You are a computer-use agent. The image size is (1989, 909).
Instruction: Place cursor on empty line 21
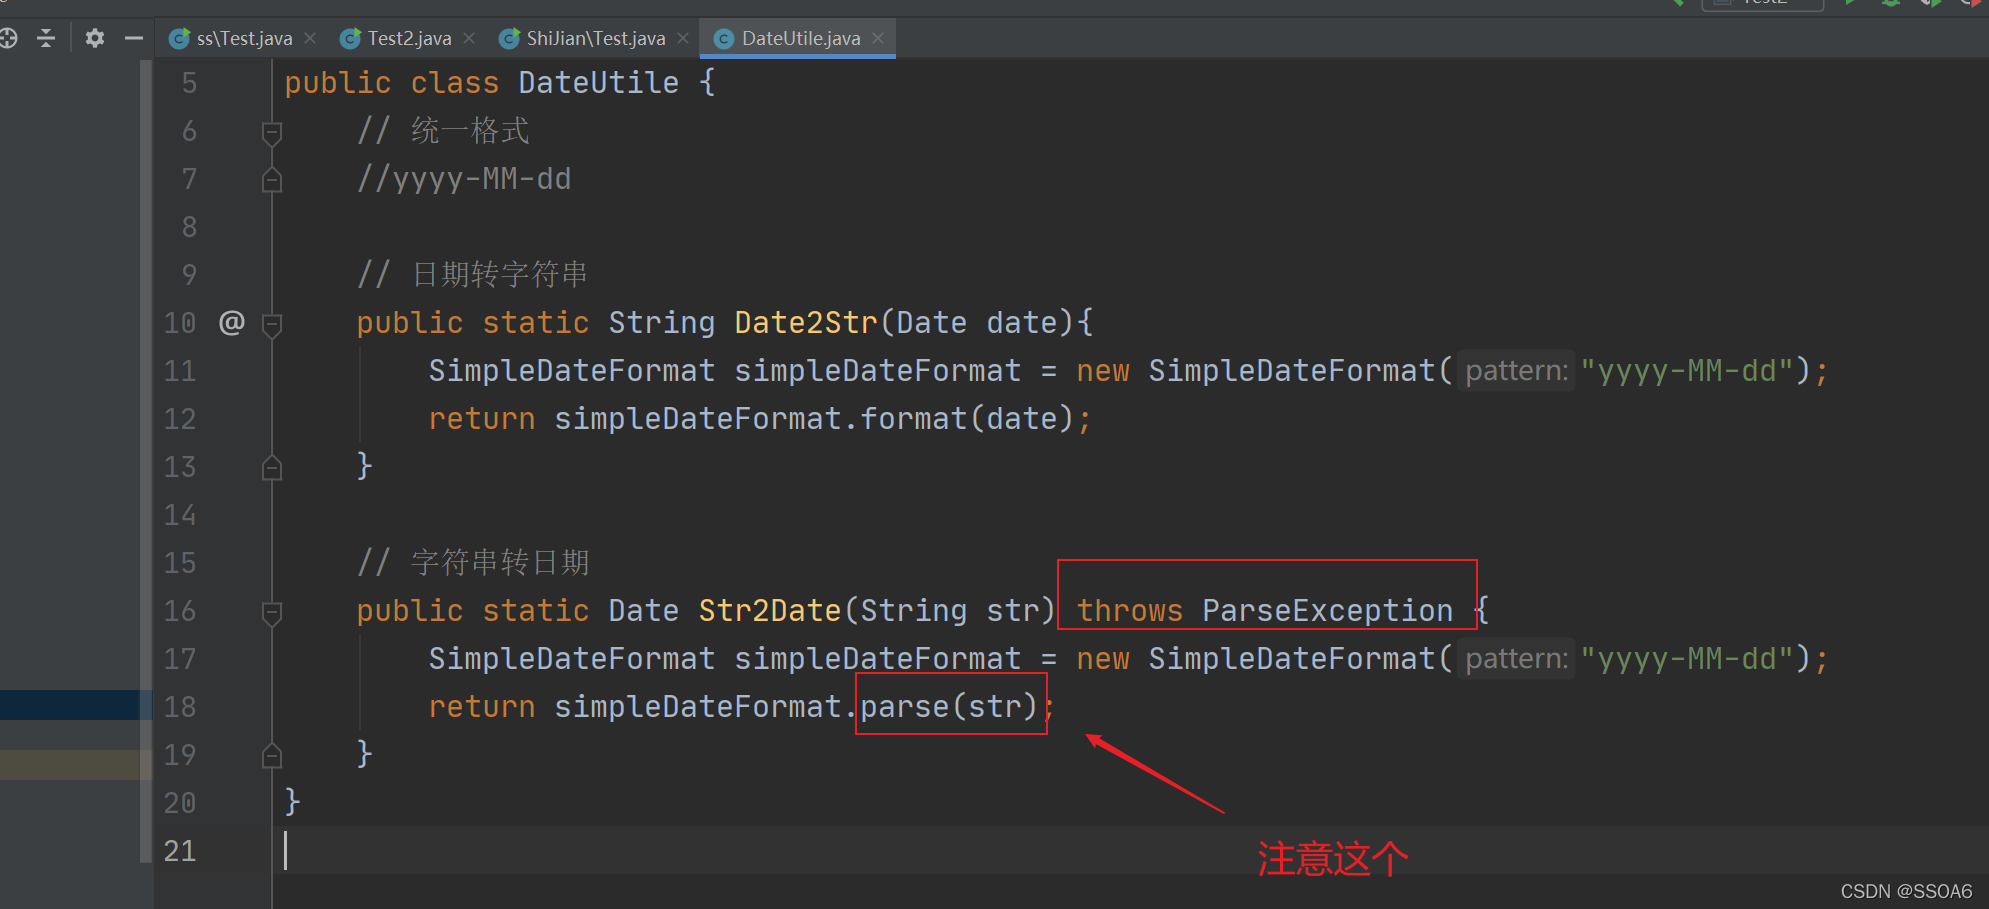1130,850
